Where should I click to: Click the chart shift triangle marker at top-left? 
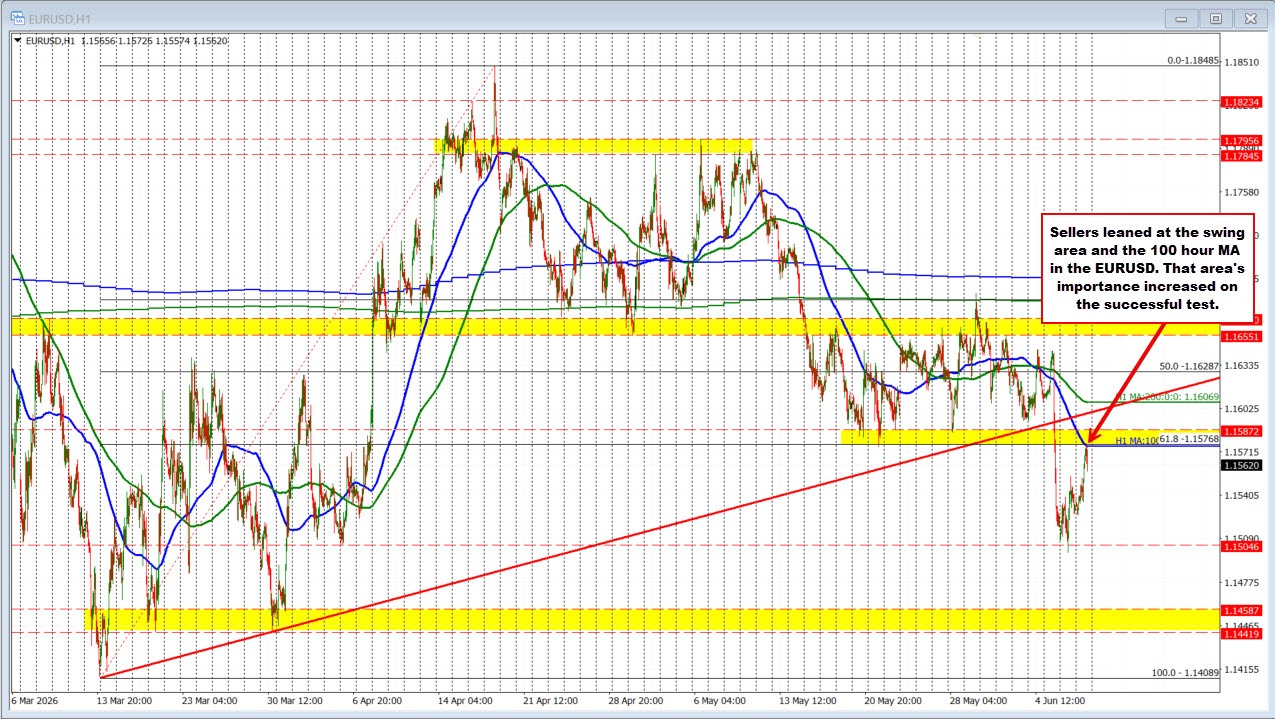tap(16, 40)
